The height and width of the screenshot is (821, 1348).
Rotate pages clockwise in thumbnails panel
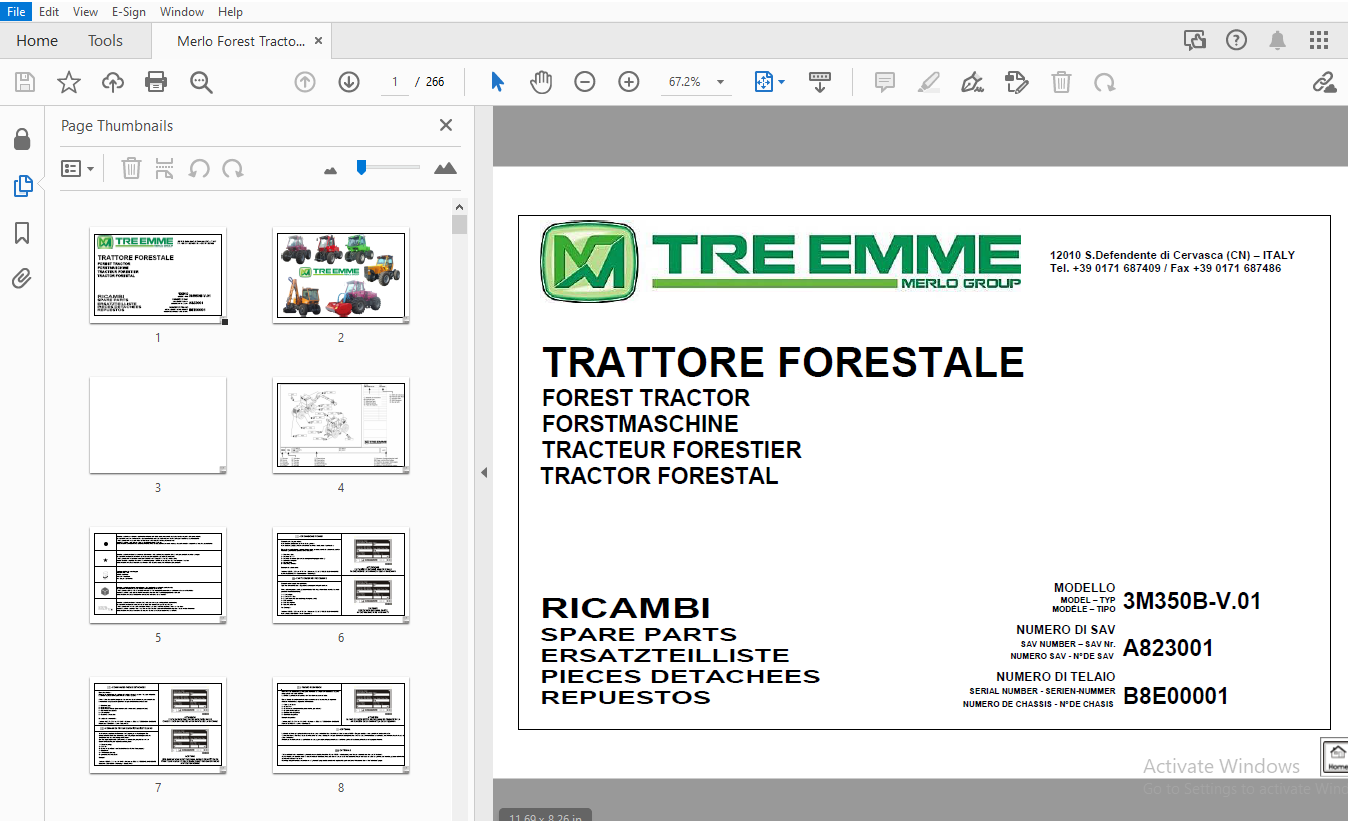tap(233, 168)
